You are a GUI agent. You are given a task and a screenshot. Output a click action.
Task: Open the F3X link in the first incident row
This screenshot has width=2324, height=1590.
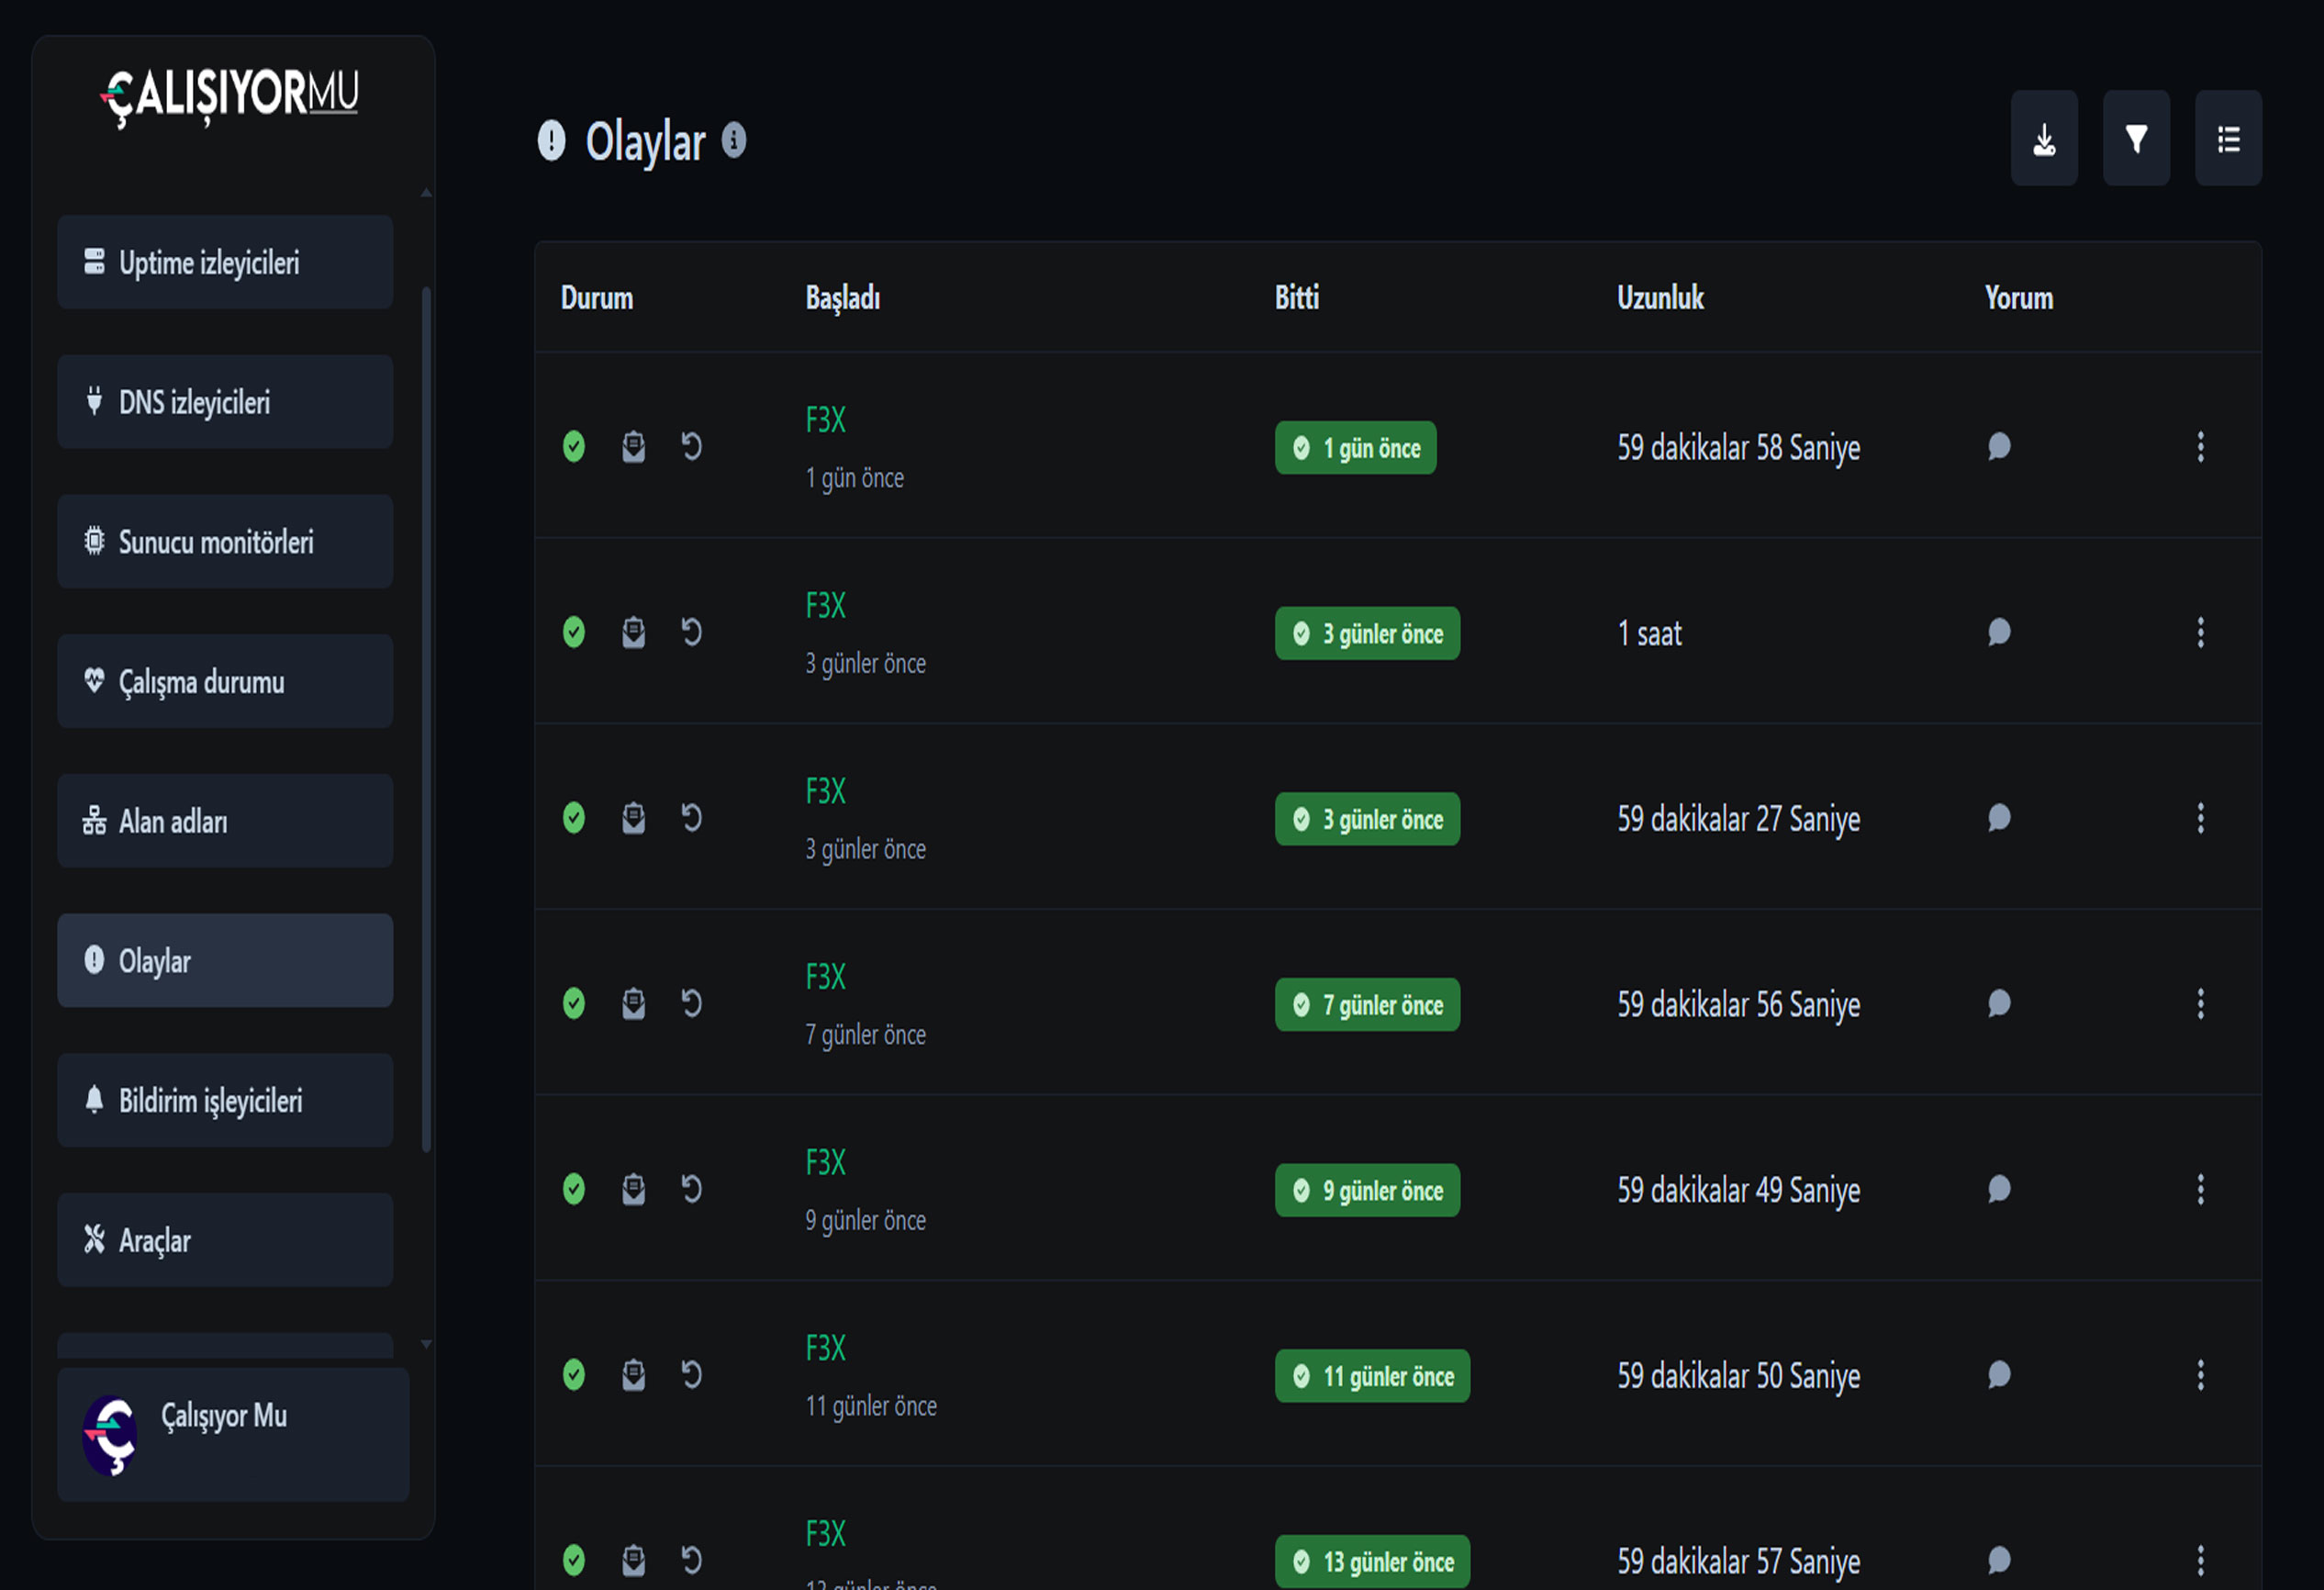click(x=826, y=420)
